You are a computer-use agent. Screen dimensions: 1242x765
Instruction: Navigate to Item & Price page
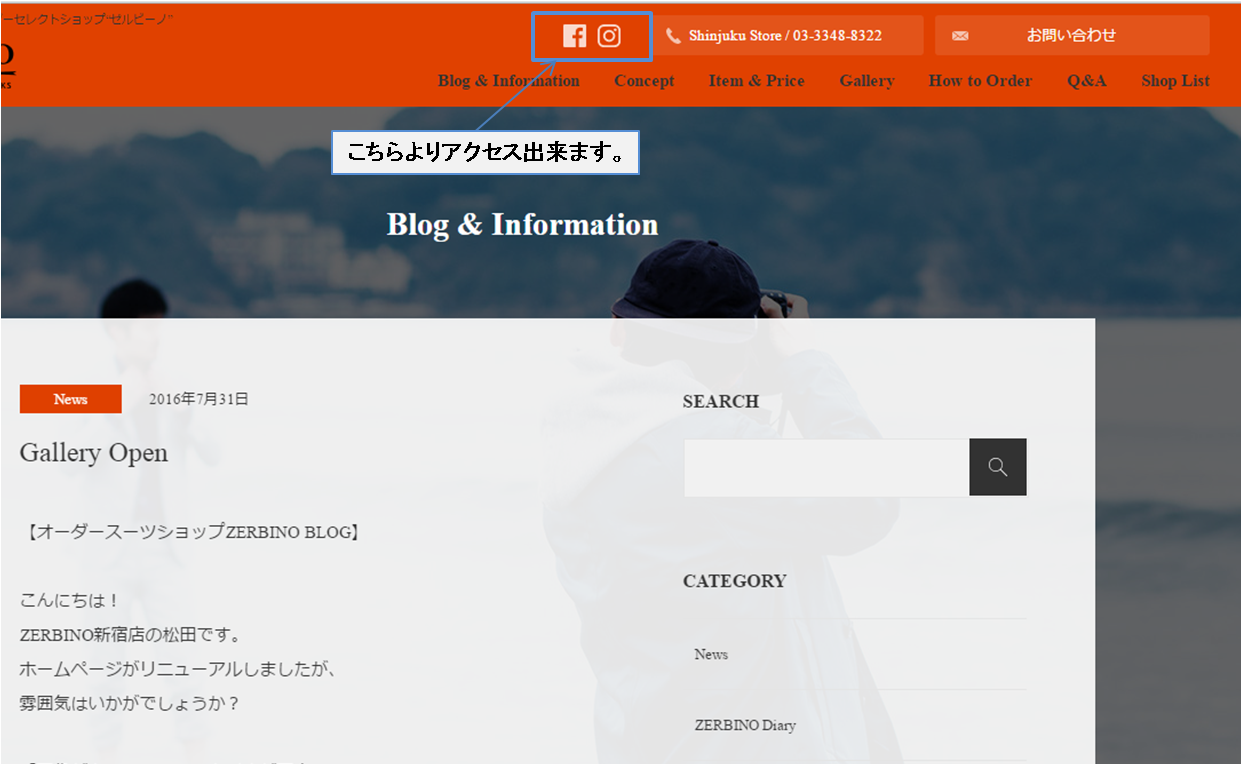(756, 81)
